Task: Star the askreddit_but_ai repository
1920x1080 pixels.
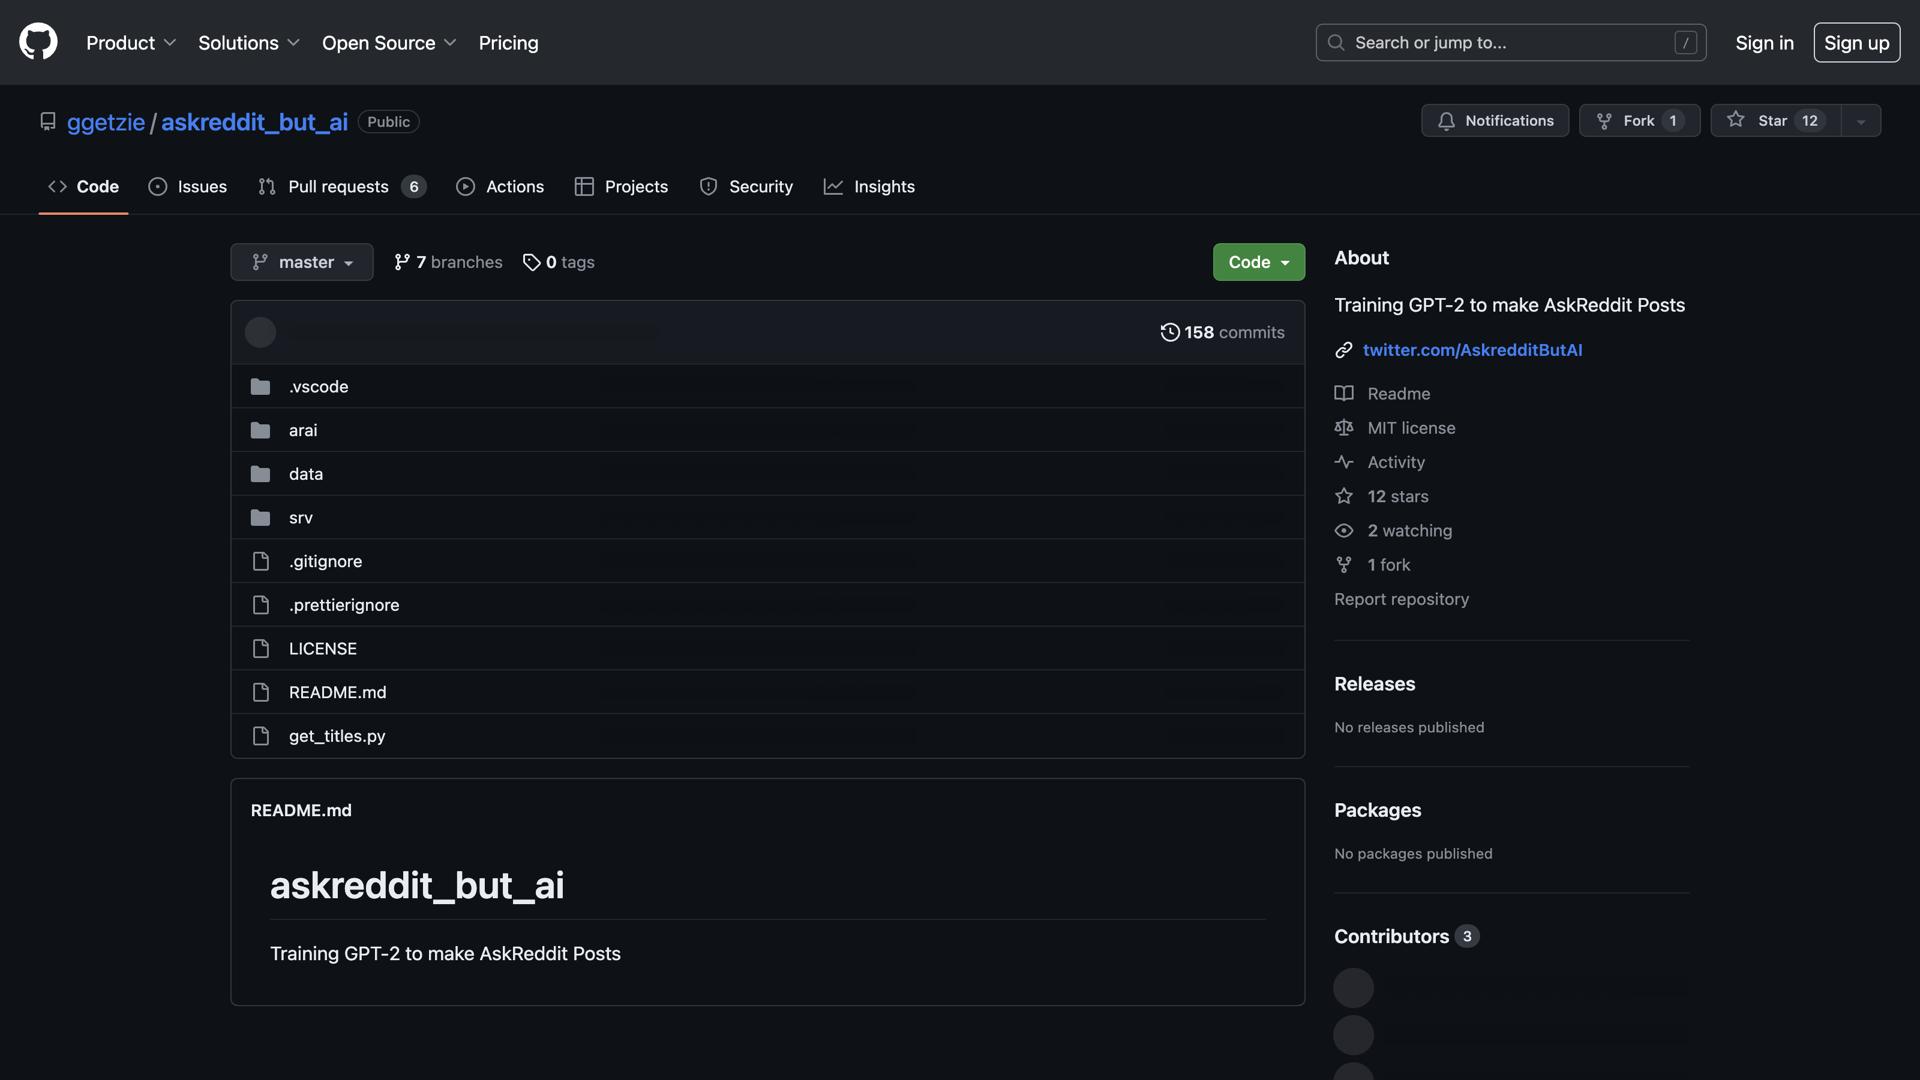Action: tap(1774, 121)
